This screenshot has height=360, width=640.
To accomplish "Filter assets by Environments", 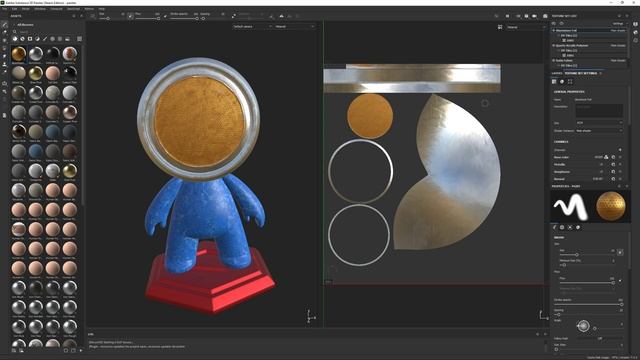I will [x=67, y=39].
